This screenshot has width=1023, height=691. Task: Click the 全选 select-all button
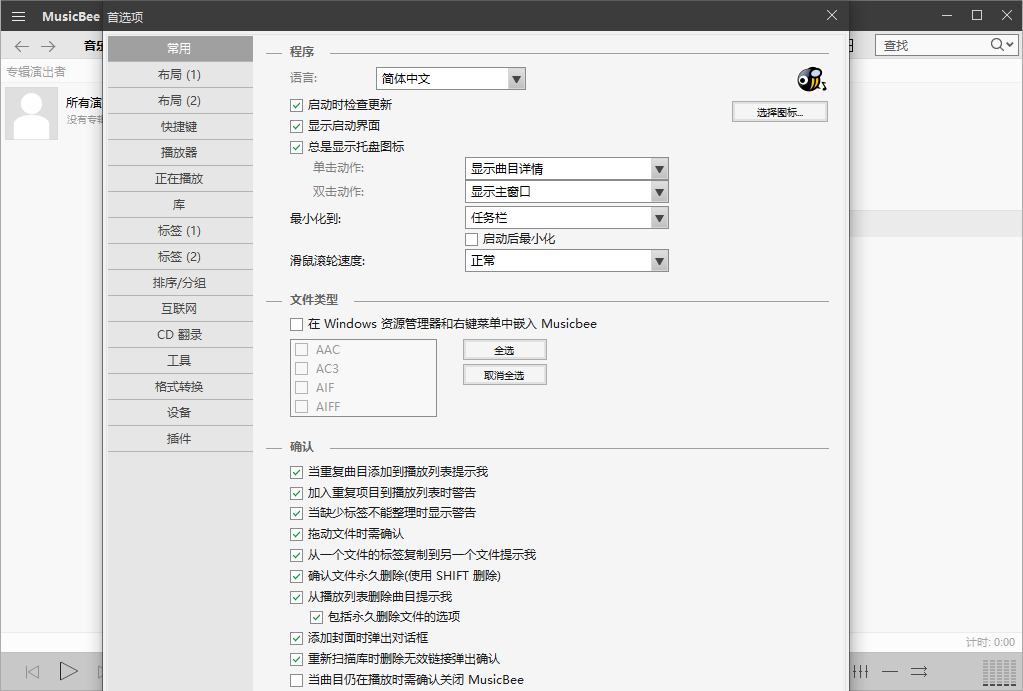(x=504, y=350)
